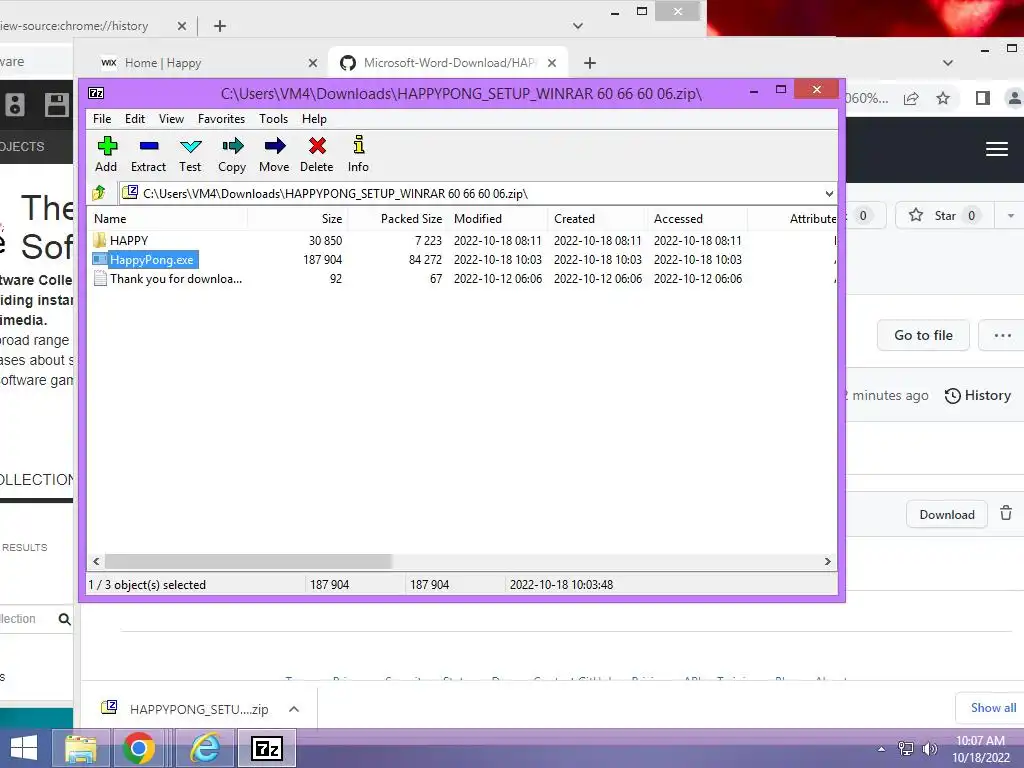
Task: Open Internet Explorer from the taskbar
Action: click(205, 748)
